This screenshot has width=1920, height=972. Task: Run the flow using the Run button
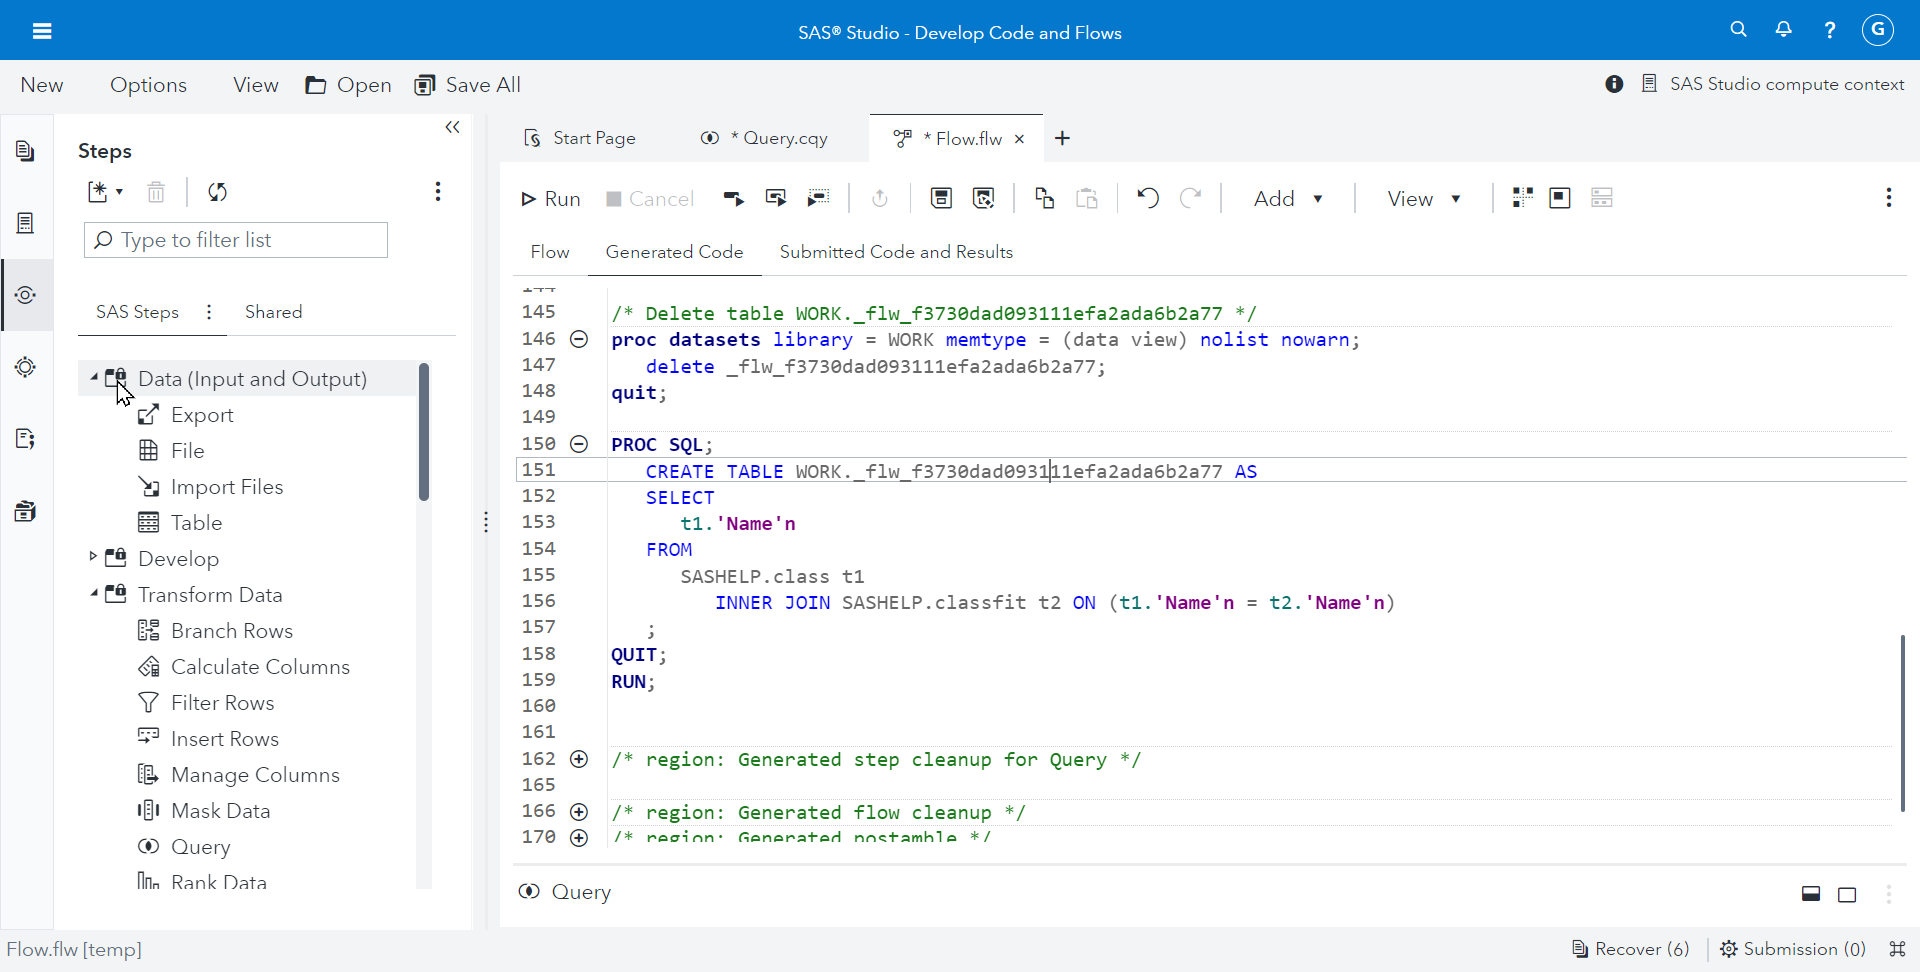550,198
